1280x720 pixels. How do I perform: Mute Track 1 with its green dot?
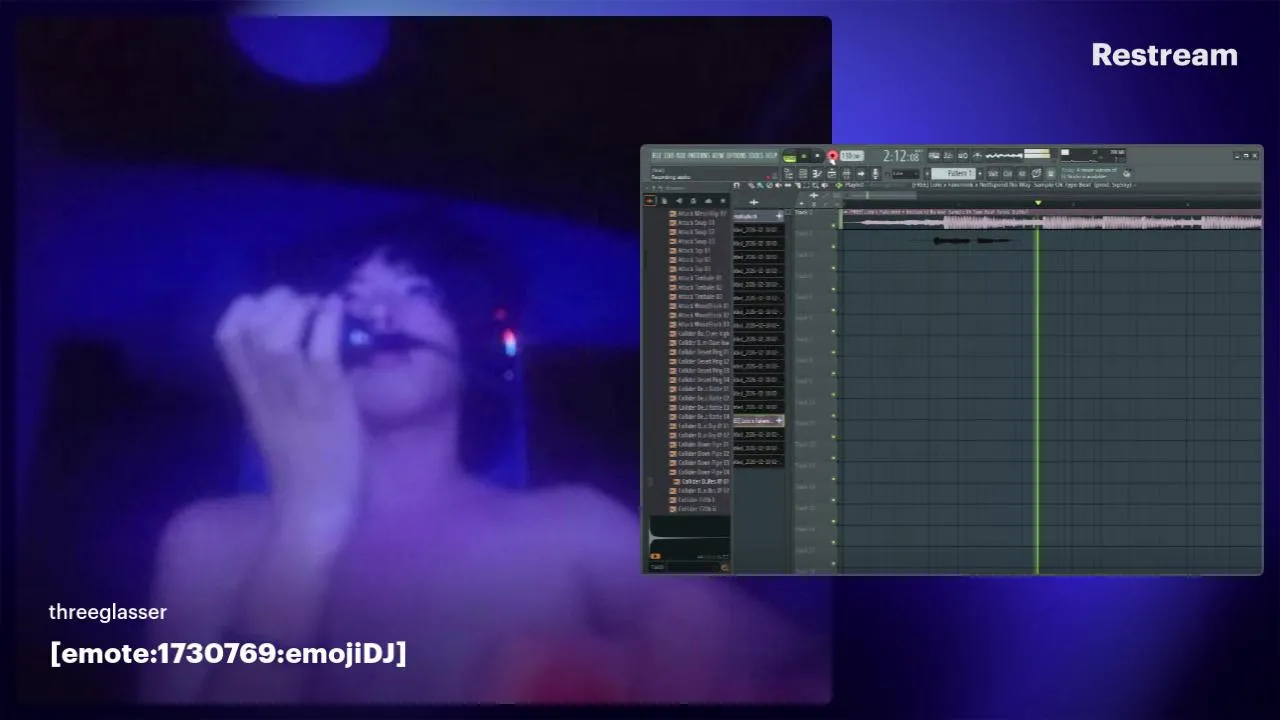(x=834, y=223)
